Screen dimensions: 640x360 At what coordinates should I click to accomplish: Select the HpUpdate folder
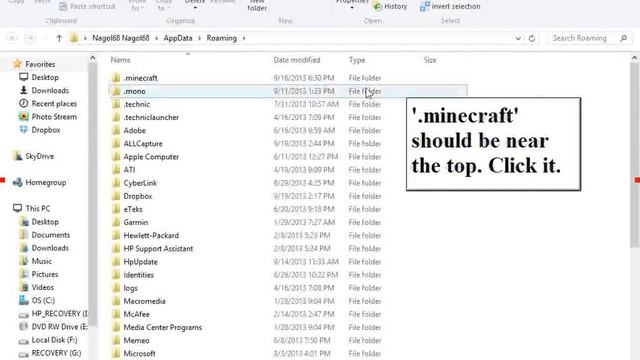pyautogui.click(x=140, y=262)
